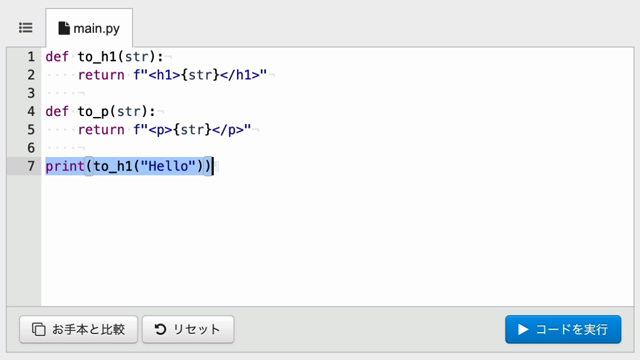Viewport: 640px width, 360px height.
Task: Click the file icon in main.py tab
Action: coord(64,28)
